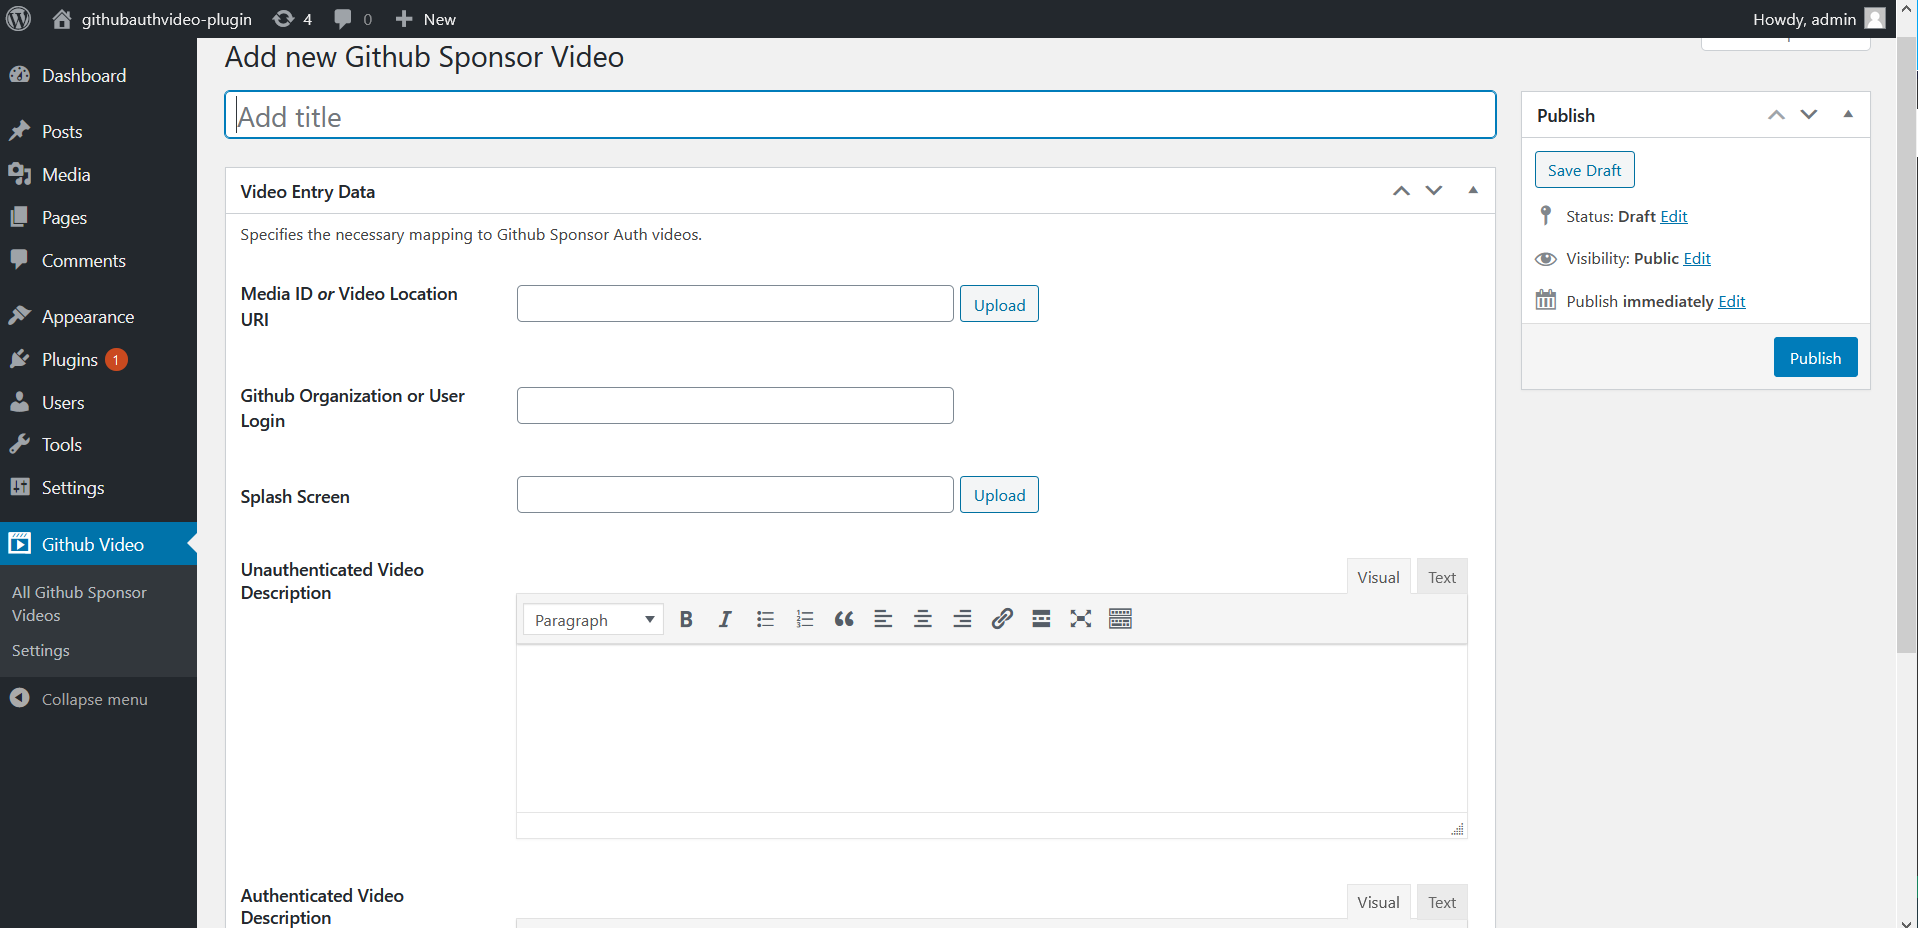Viewport: 1918px width, 928px height.
Task: Collapse the Publish panel
Action: point(1848,114)
